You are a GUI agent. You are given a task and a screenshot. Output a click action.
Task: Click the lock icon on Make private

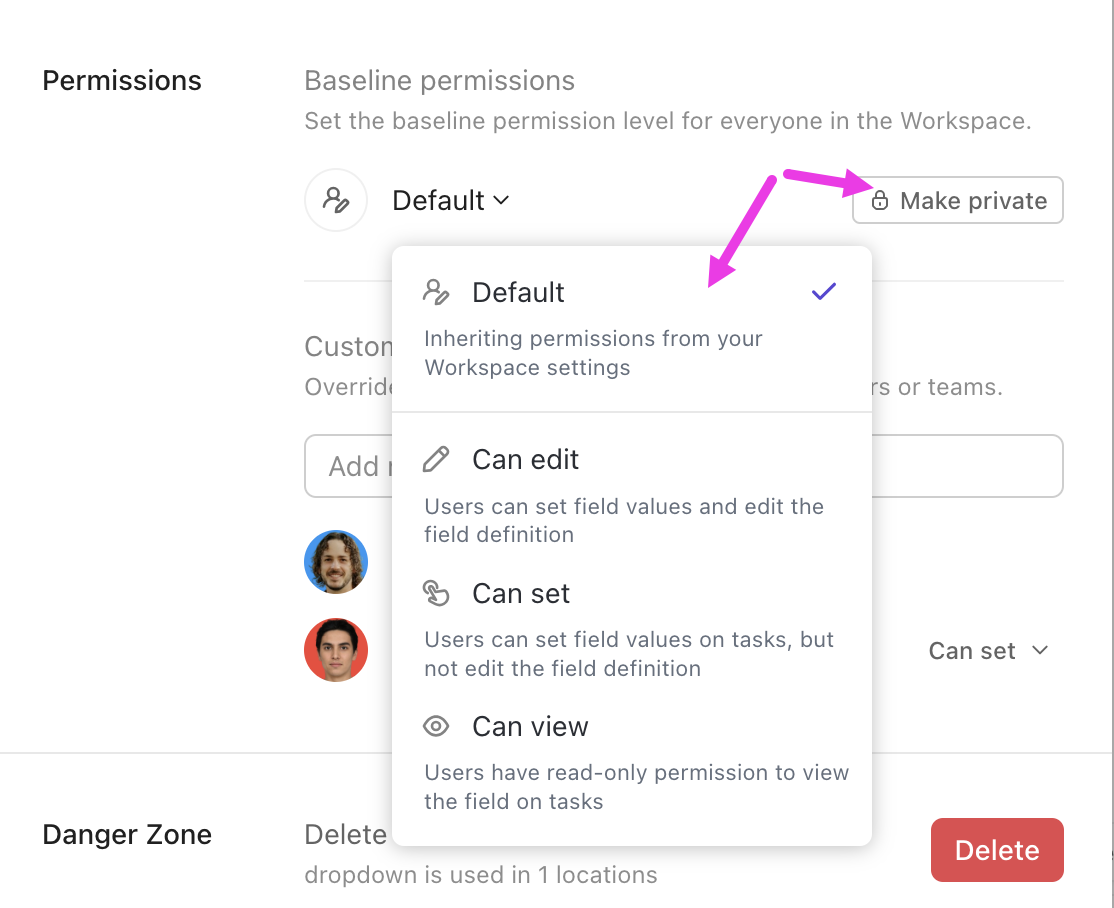tap(880, 200)
